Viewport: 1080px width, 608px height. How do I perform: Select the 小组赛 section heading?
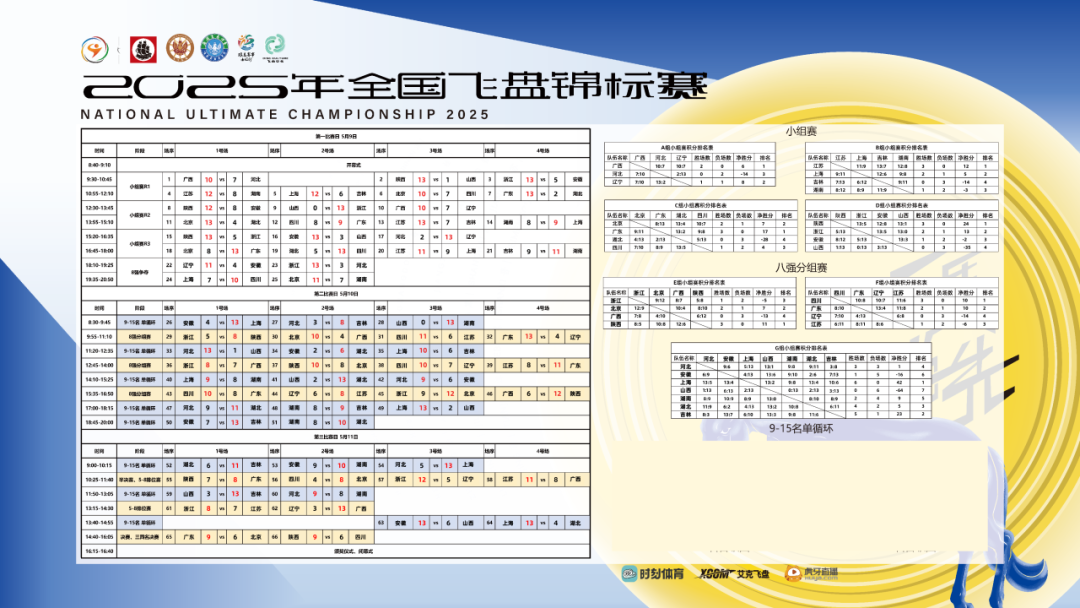(x=800, y=131)
